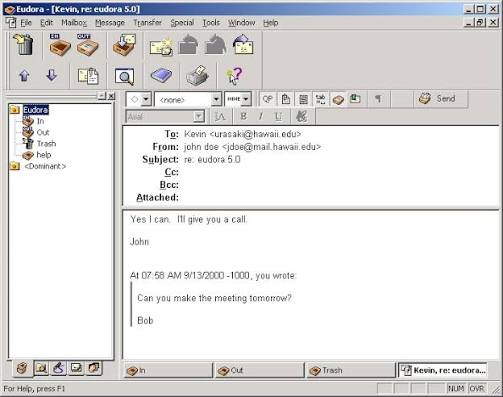Open the signature <none> dropdown

(188, 99)
